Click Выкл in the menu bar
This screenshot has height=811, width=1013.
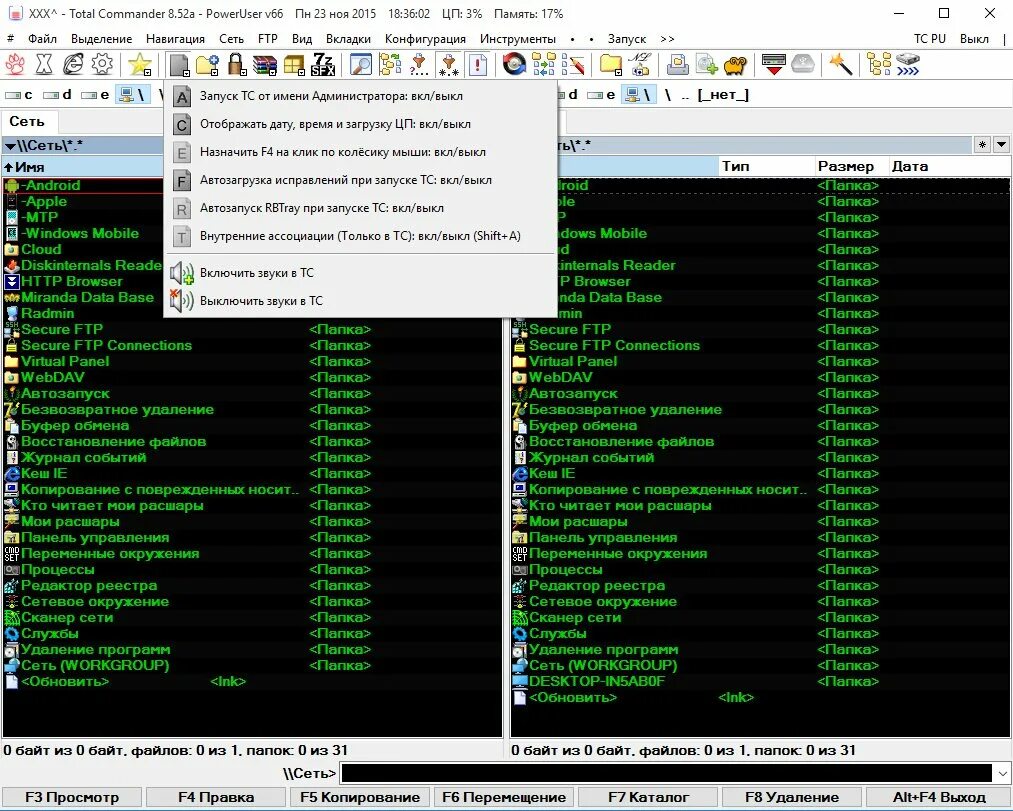click(x=974, y=39)
